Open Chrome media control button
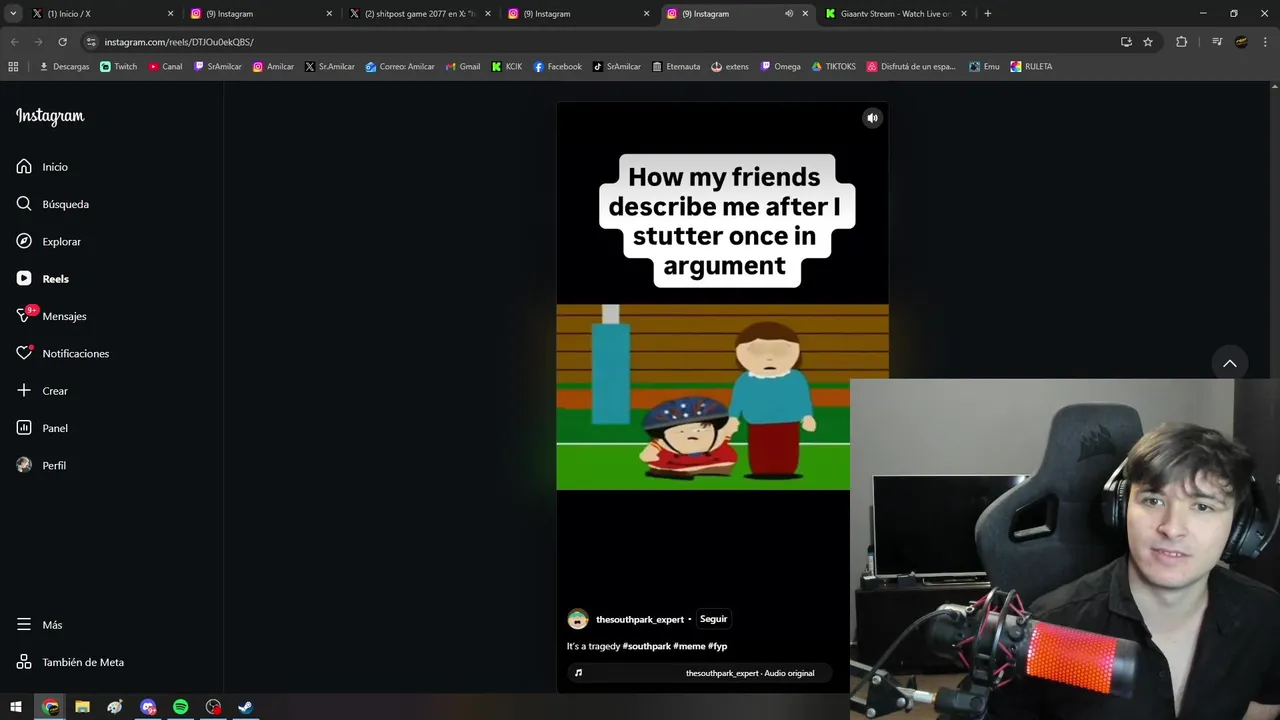The image size is (1280, 720). (x=1217, y=42)
